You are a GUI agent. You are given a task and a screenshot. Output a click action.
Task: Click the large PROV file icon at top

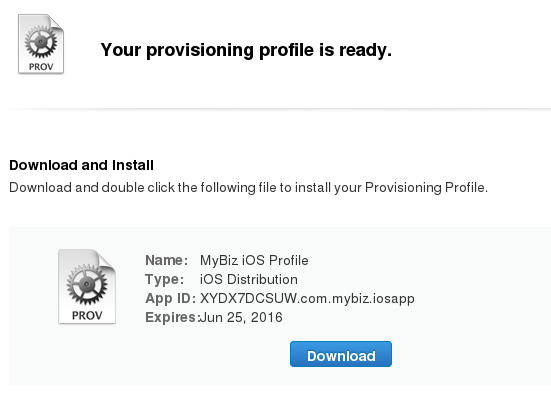coord(41,44)
